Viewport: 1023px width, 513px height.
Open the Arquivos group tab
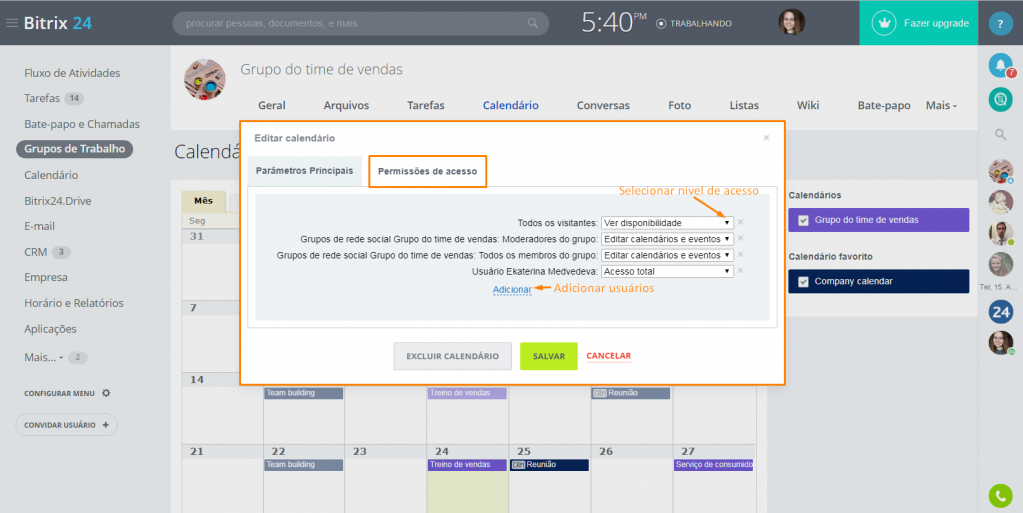(x=346, y=105)
